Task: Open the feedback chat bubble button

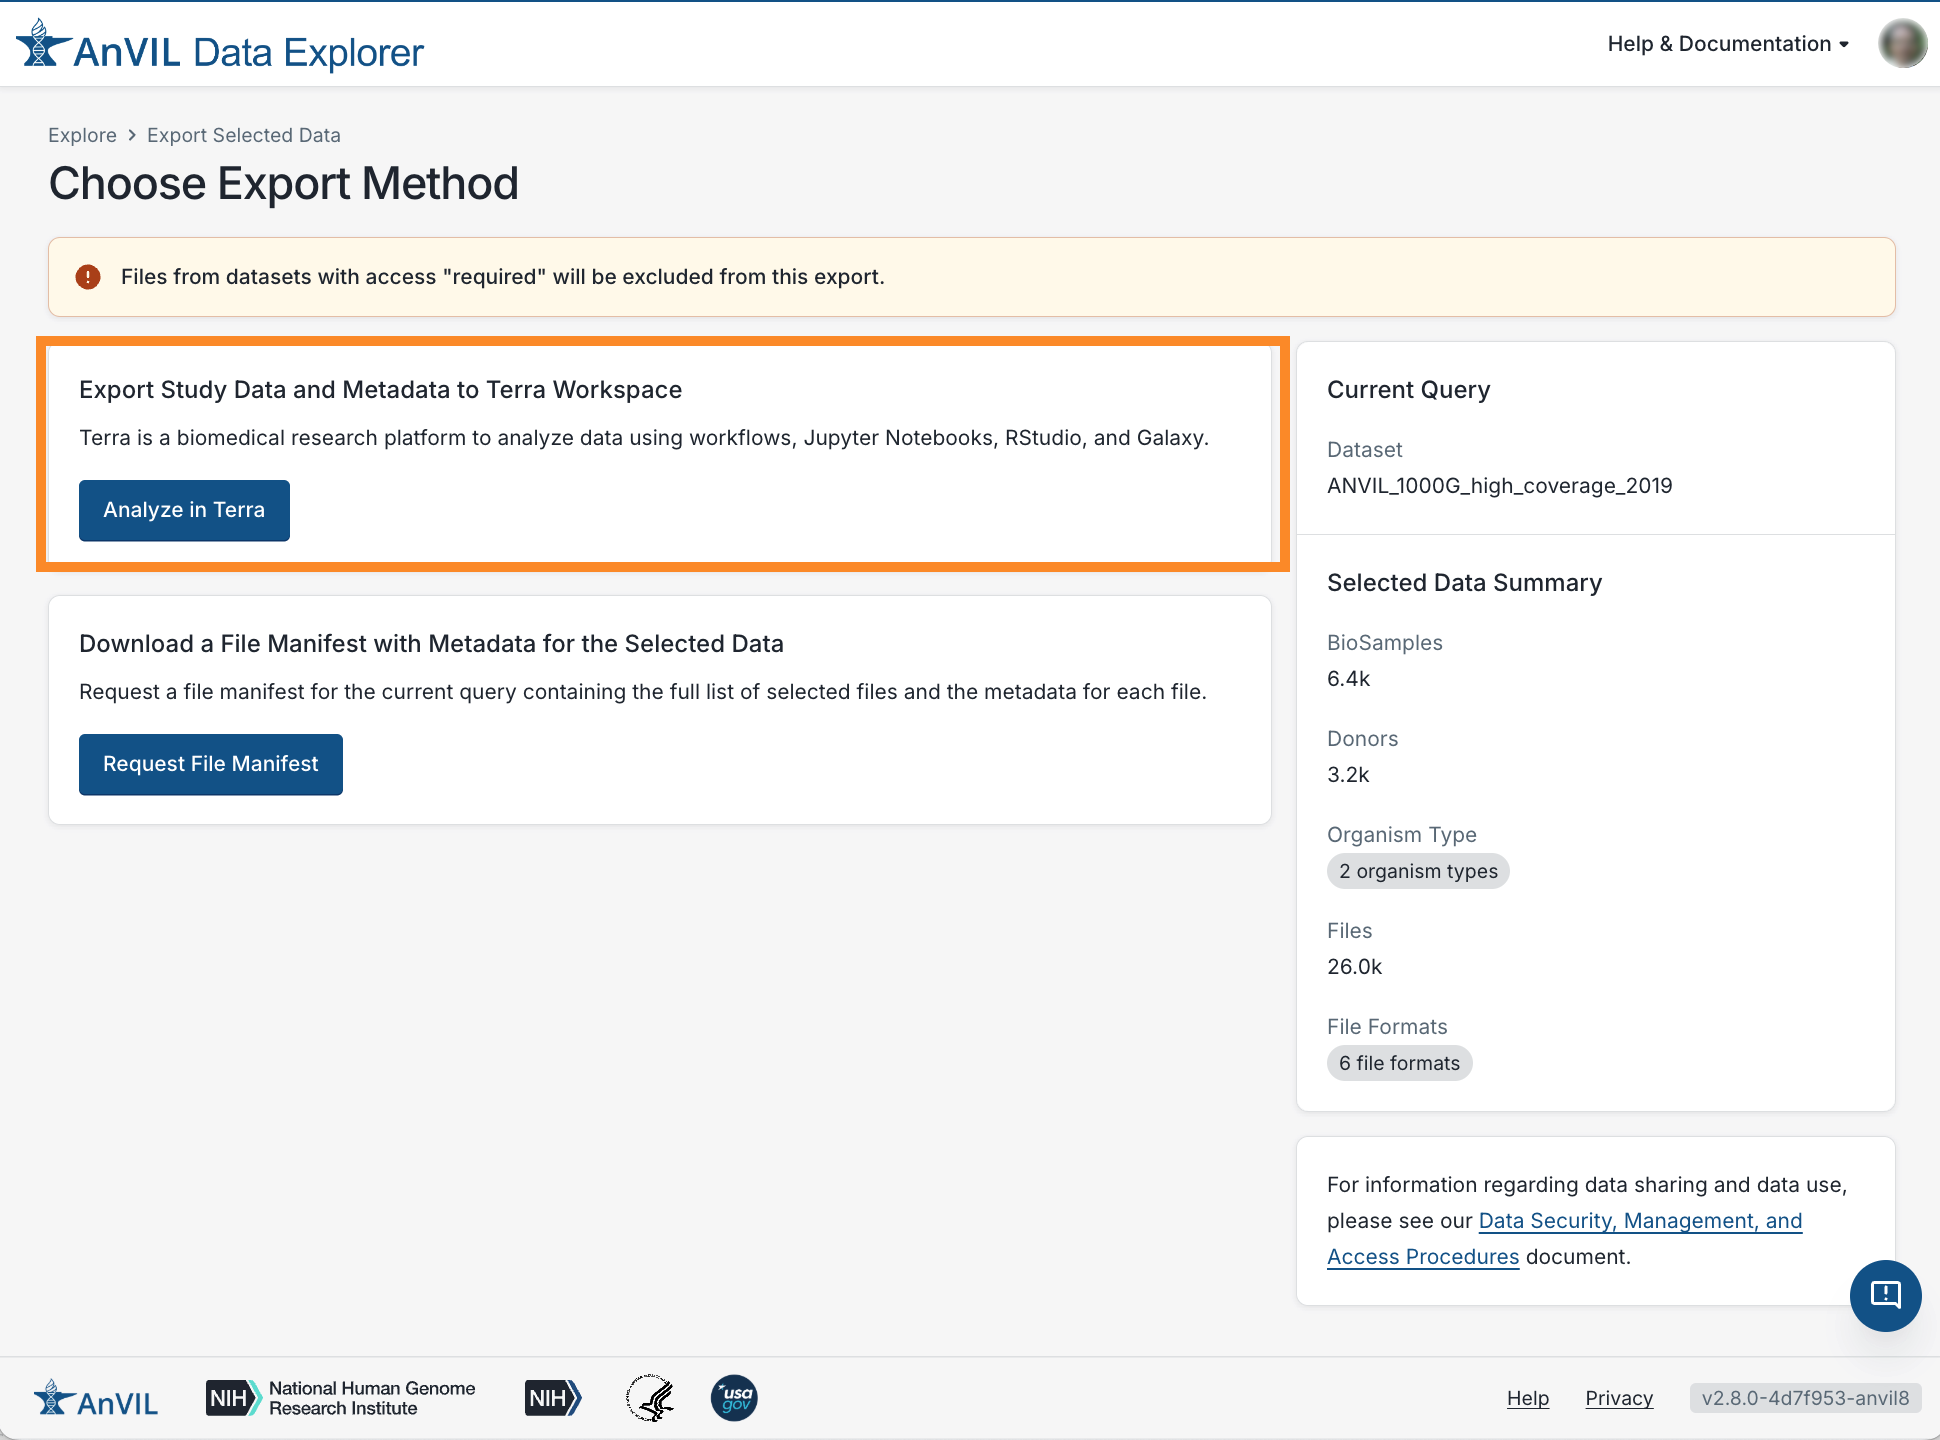Action: pyautogui.click(x=1885, y=1295)
